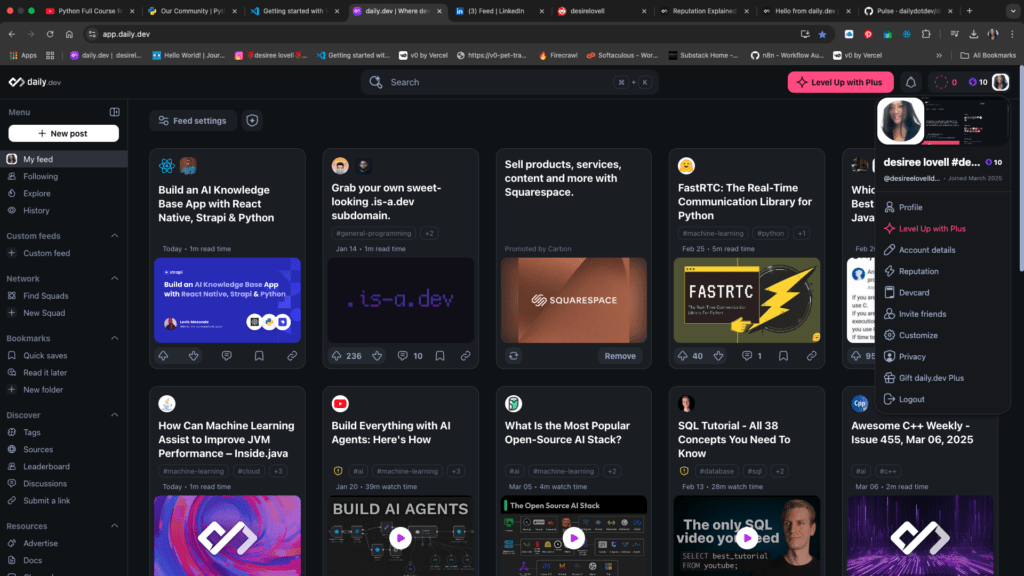Collapse the sidebar with the Menu panel icon
The image size is (1024, 576).
[x=114, y=112]
